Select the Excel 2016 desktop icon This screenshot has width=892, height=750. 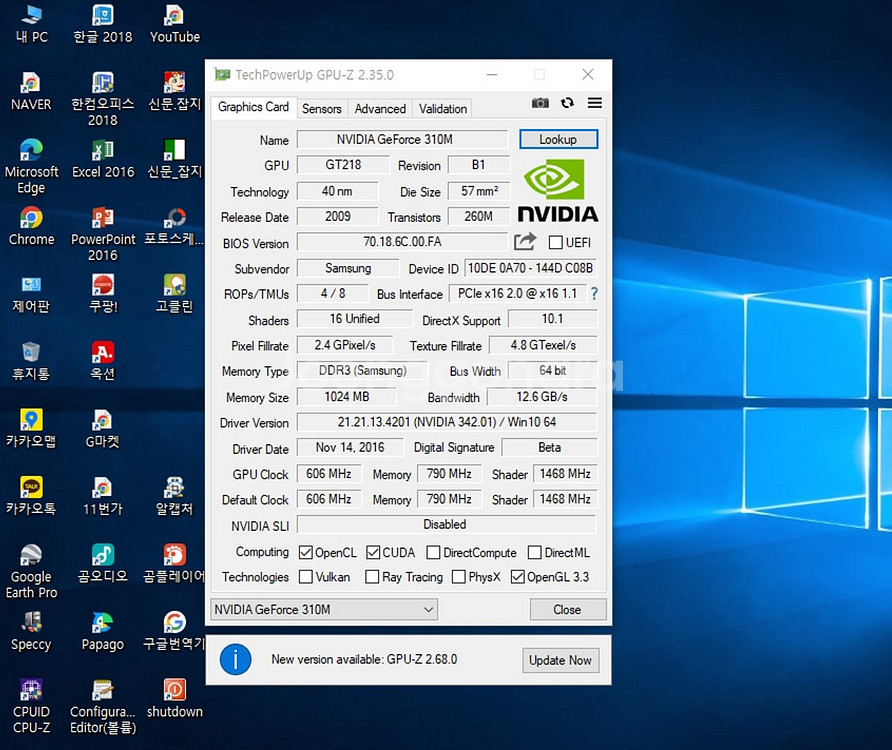pos(103,159)
